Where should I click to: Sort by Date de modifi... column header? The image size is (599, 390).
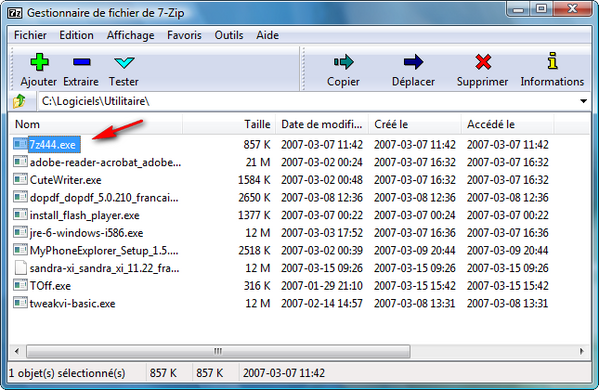point(322,124)
